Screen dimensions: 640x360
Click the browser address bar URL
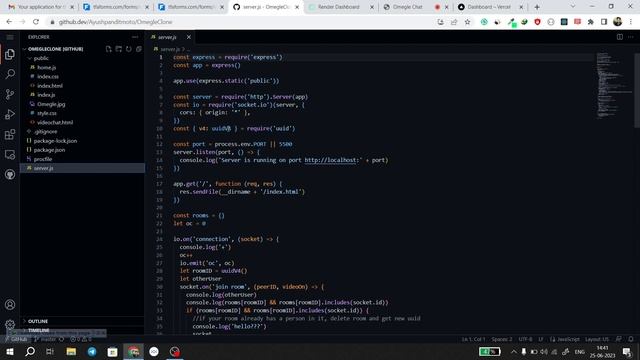116,22
